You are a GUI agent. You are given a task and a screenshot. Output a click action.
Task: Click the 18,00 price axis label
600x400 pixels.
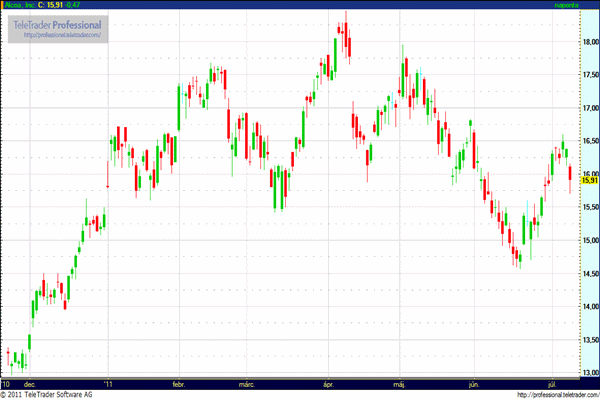pos(589,42)
